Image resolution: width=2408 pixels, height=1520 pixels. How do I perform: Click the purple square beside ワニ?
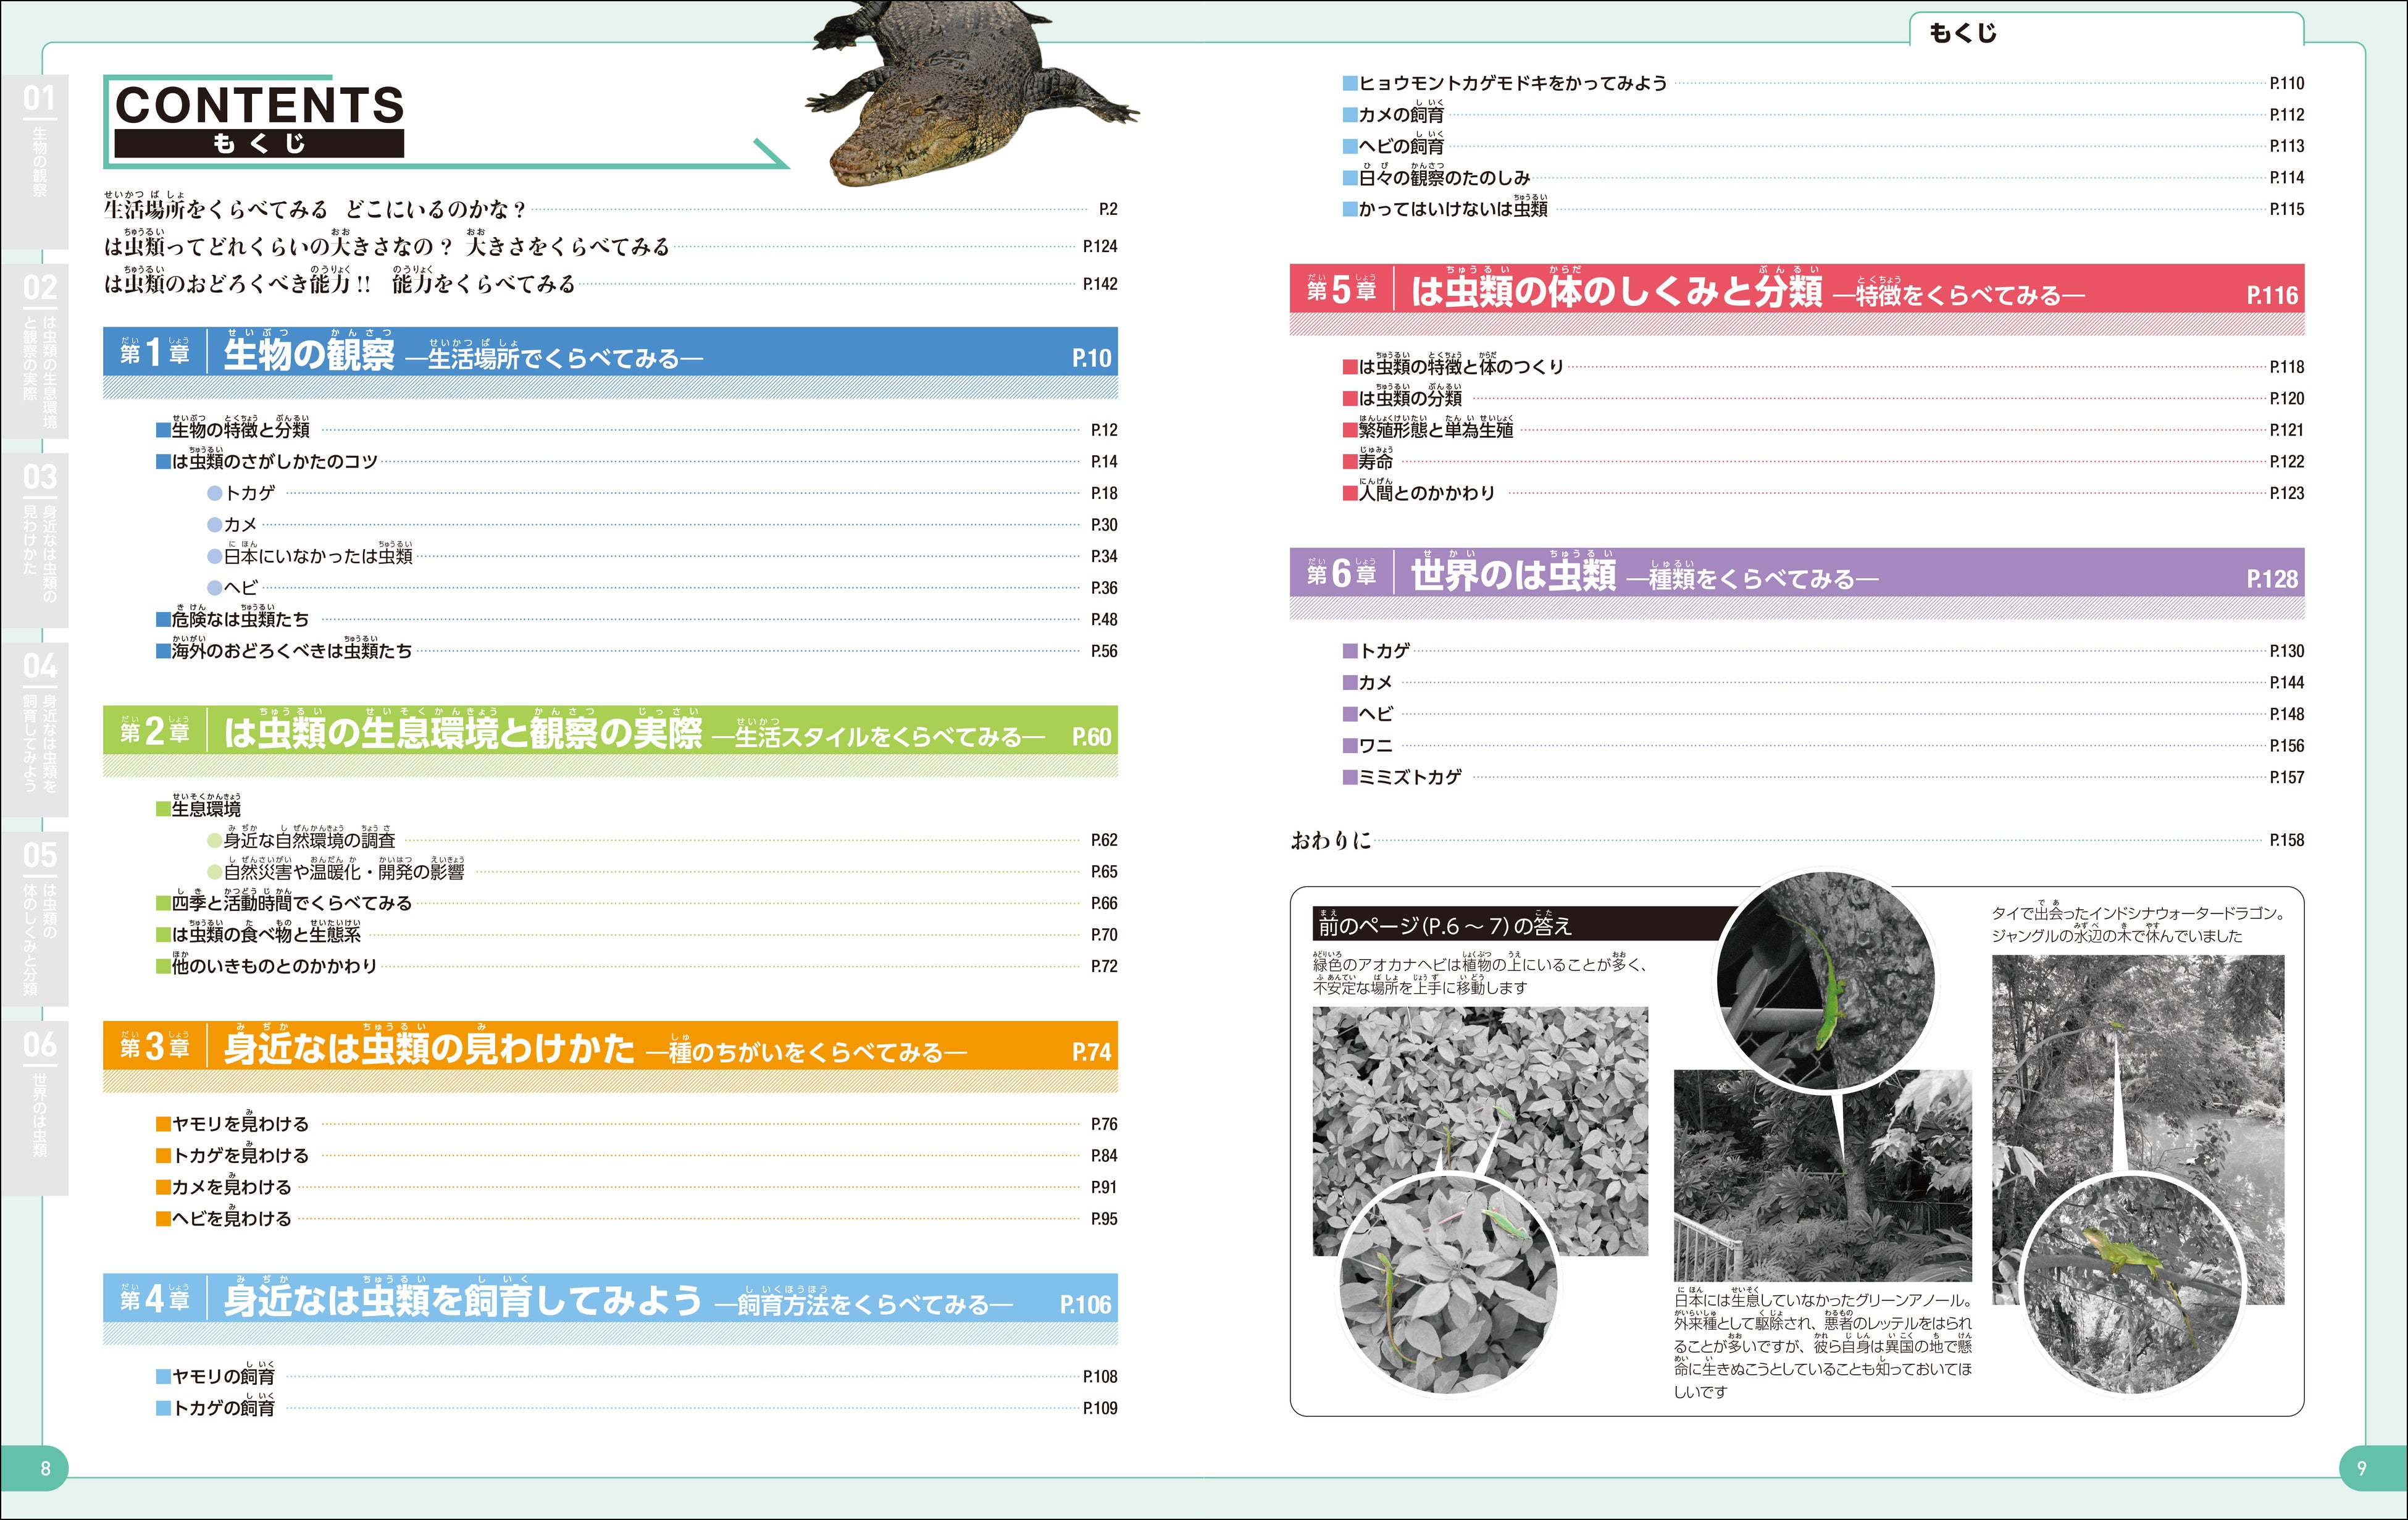tap(1350, 746)
